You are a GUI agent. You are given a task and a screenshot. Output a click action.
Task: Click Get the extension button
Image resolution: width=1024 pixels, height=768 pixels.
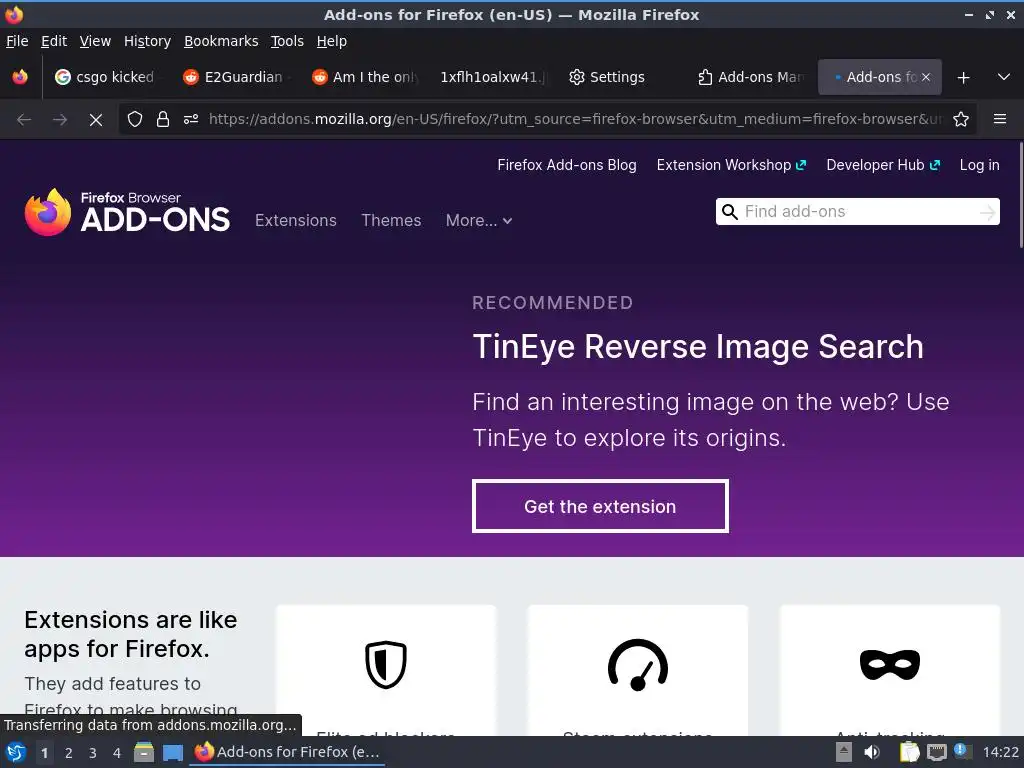tap(600, 506)
